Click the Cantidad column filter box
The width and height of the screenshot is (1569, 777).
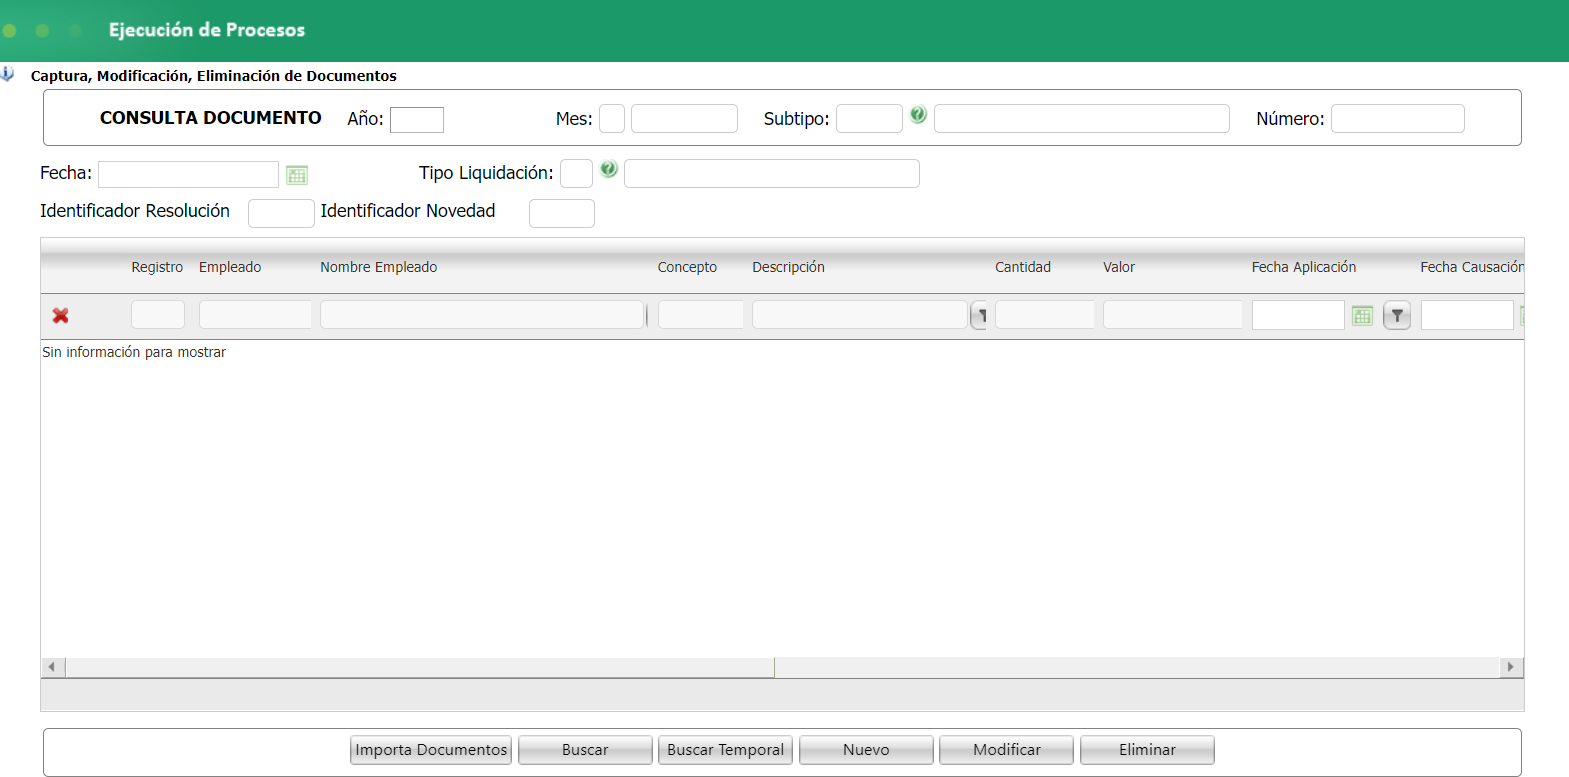tap(1045, 315)
